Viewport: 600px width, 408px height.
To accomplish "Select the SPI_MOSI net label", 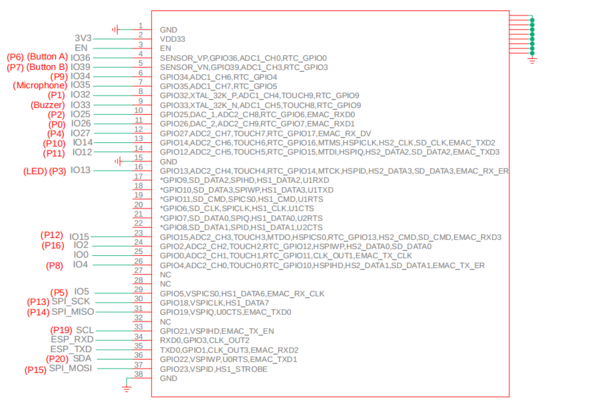I will pyautogui.click(x=71, y=368).
